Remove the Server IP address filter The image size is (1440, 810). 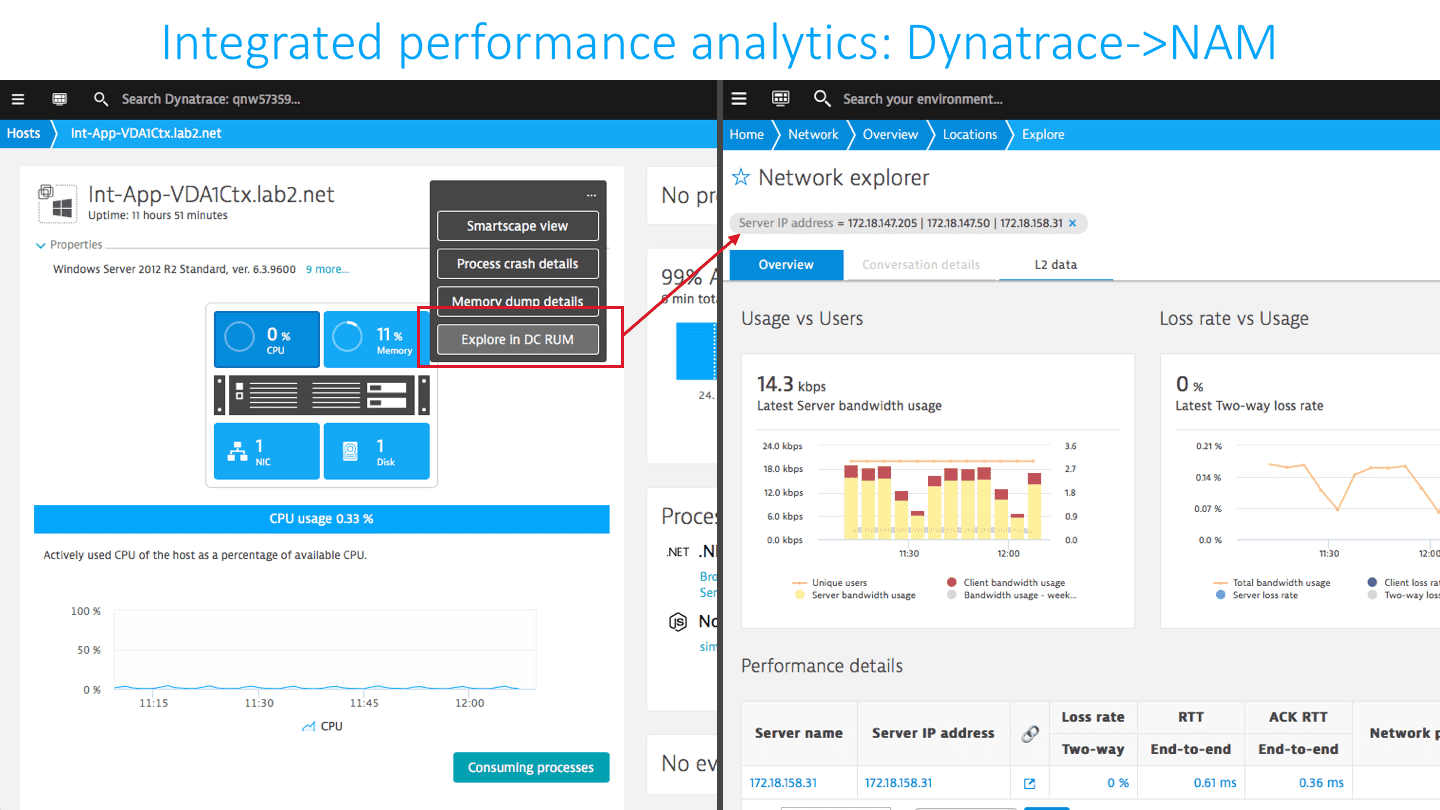(1073, 223)
